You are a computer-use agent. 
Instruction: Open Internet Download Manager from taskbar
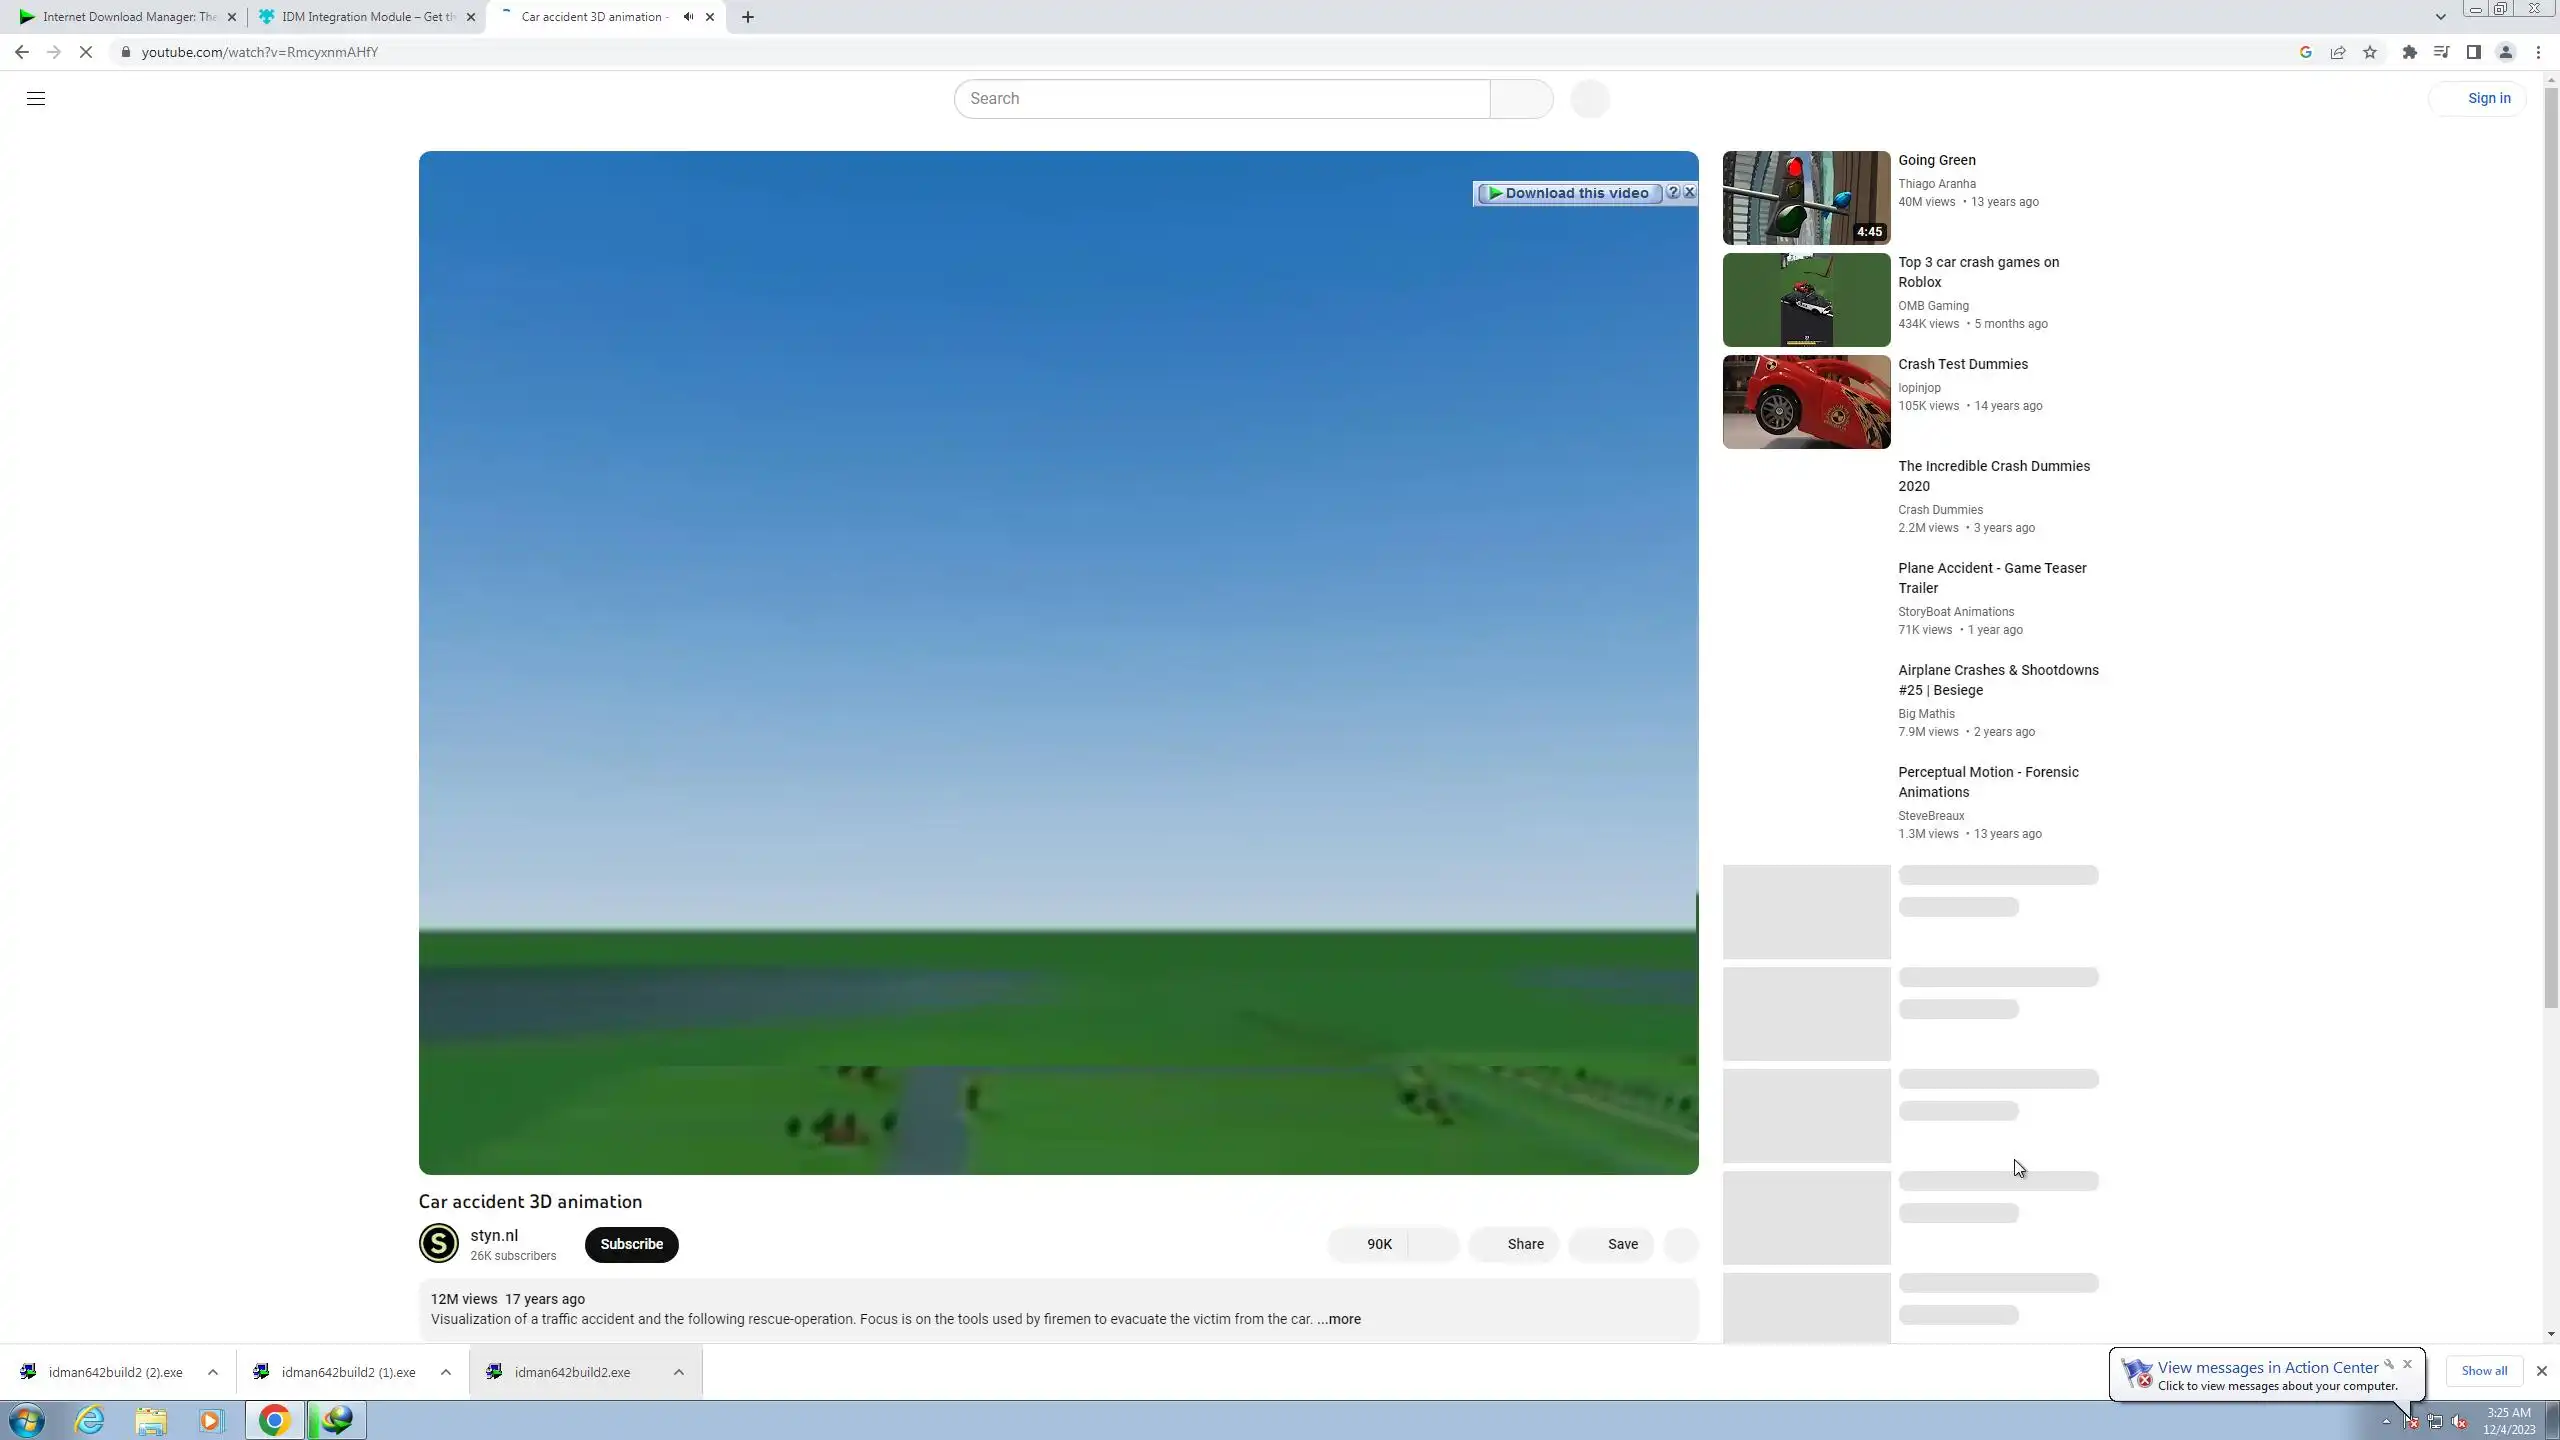(x=336, y=1420)
